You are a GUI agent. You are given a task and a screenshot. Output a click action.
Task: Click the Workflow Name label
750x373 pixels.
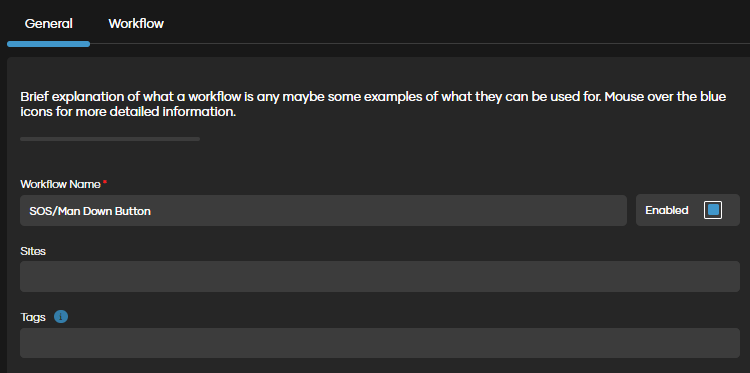(60, 184)
